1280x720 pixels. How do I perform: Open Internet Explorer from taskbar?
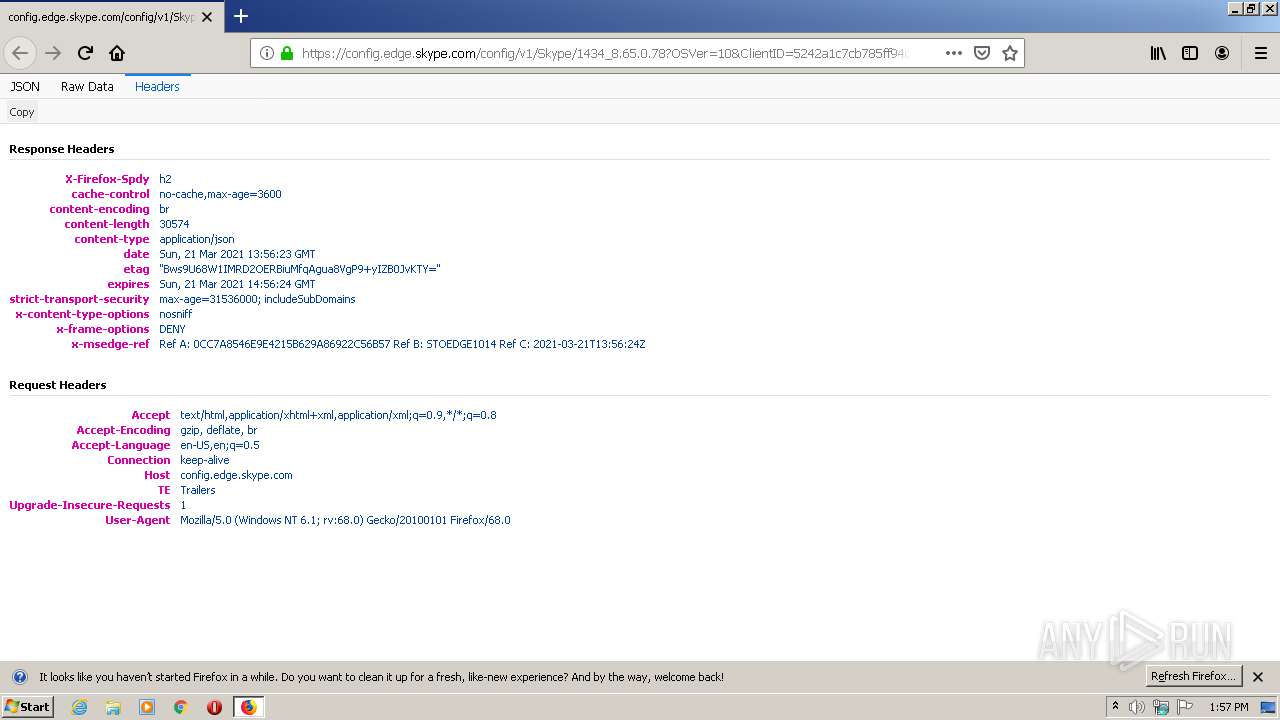point(79,707)
